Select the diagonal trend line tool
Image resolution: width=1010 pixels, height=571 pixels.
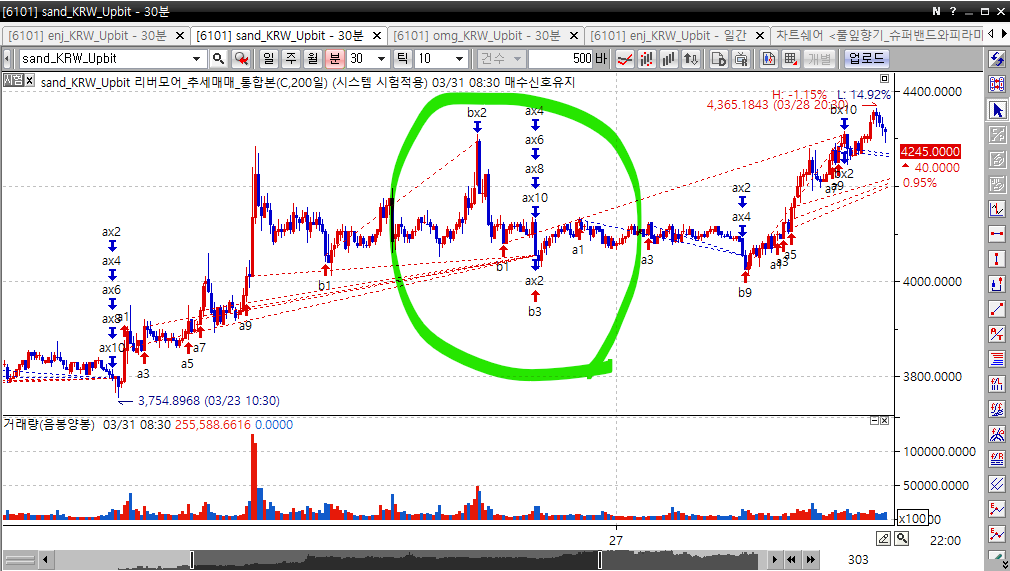(997, 309)
